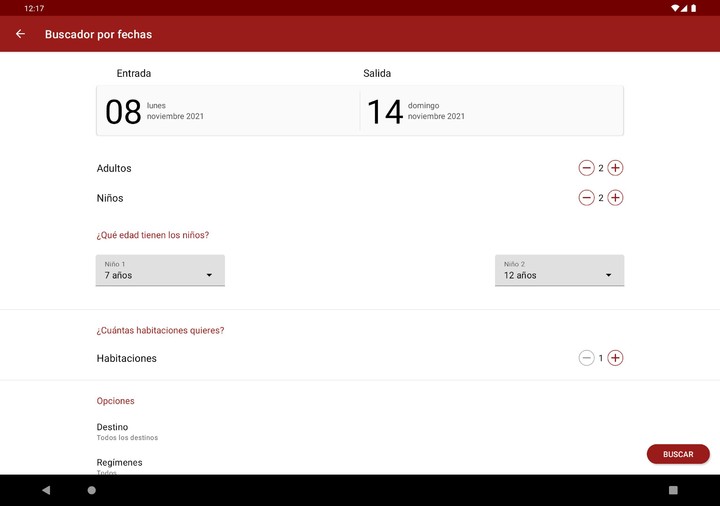The width and height of the screenshot is (720, 506).
Task: Increase the Habitaciones count
Action: [x=615, y=358]
